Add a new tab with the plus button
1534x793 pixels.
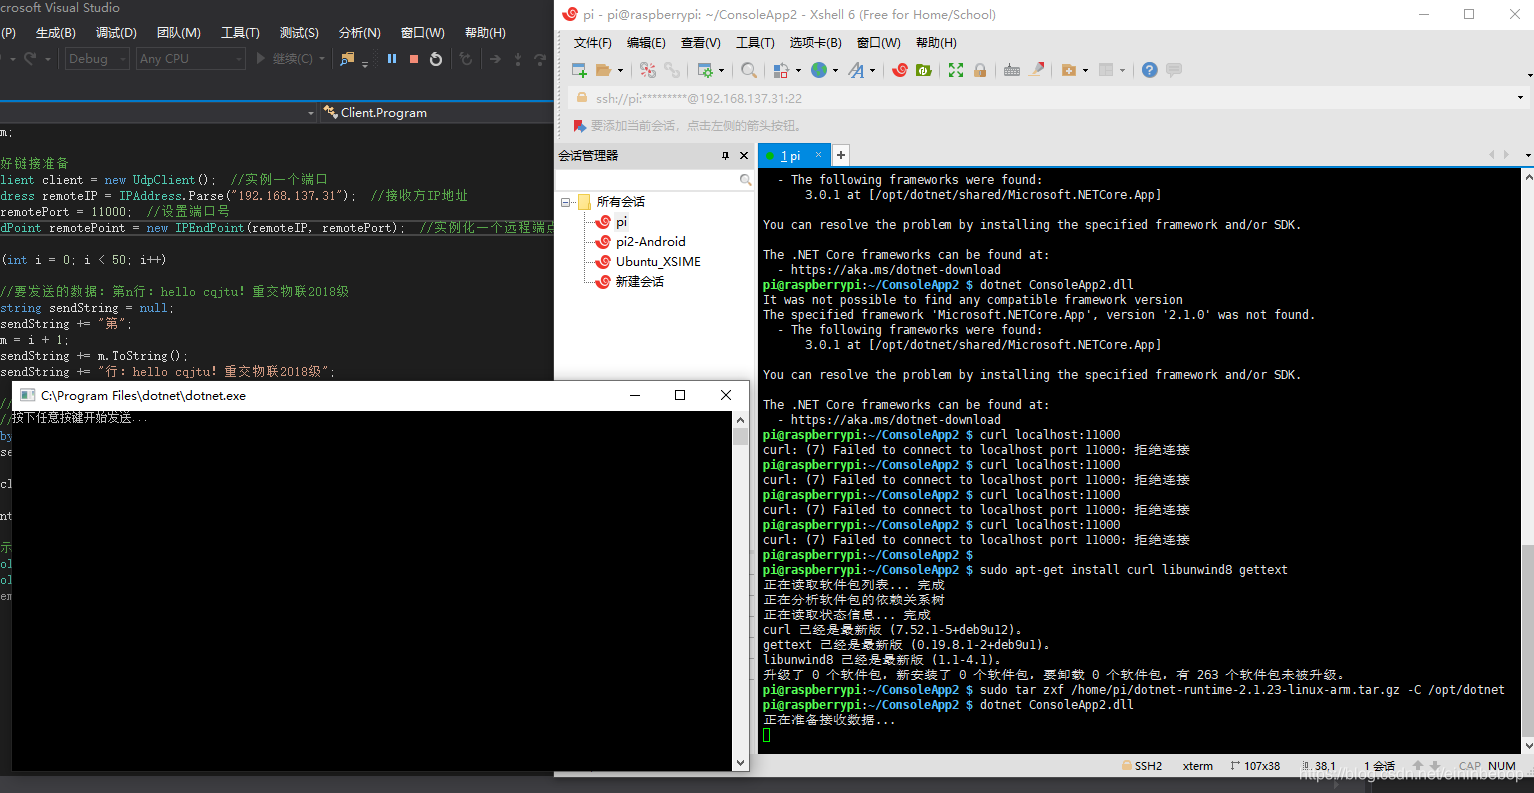(x=841, y=155)
